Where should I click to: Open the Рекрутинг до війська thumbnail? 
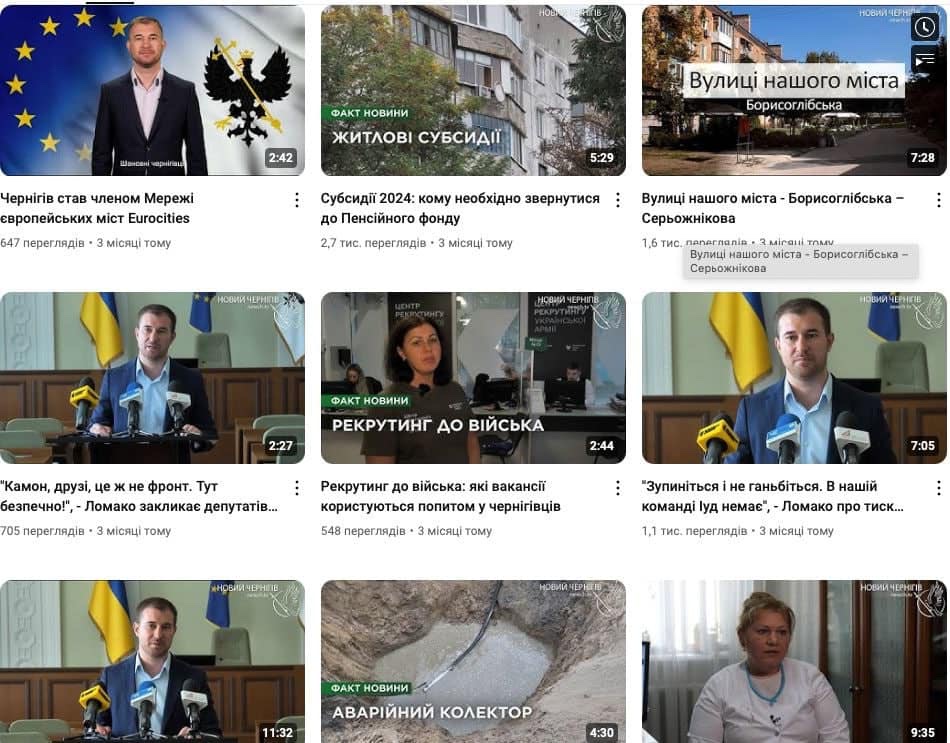coord(473,378)
